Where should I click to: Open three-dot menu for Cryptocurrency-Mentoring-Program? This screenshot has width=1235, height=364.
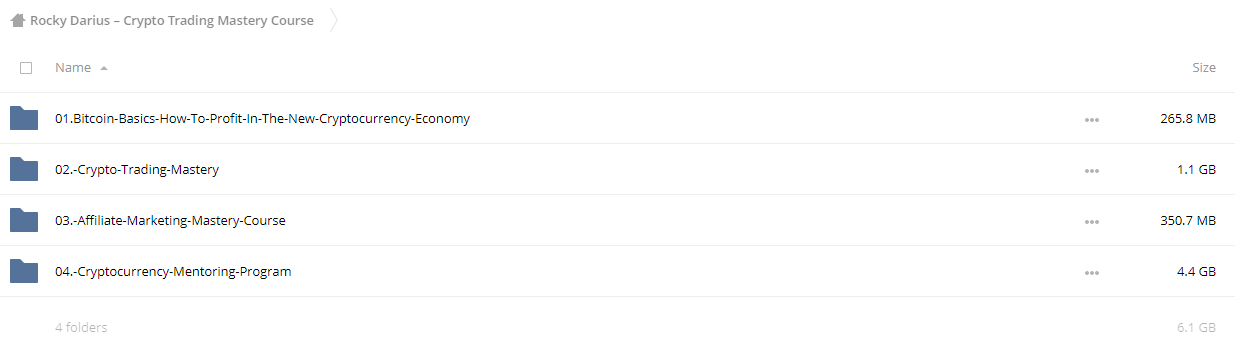1091,272
